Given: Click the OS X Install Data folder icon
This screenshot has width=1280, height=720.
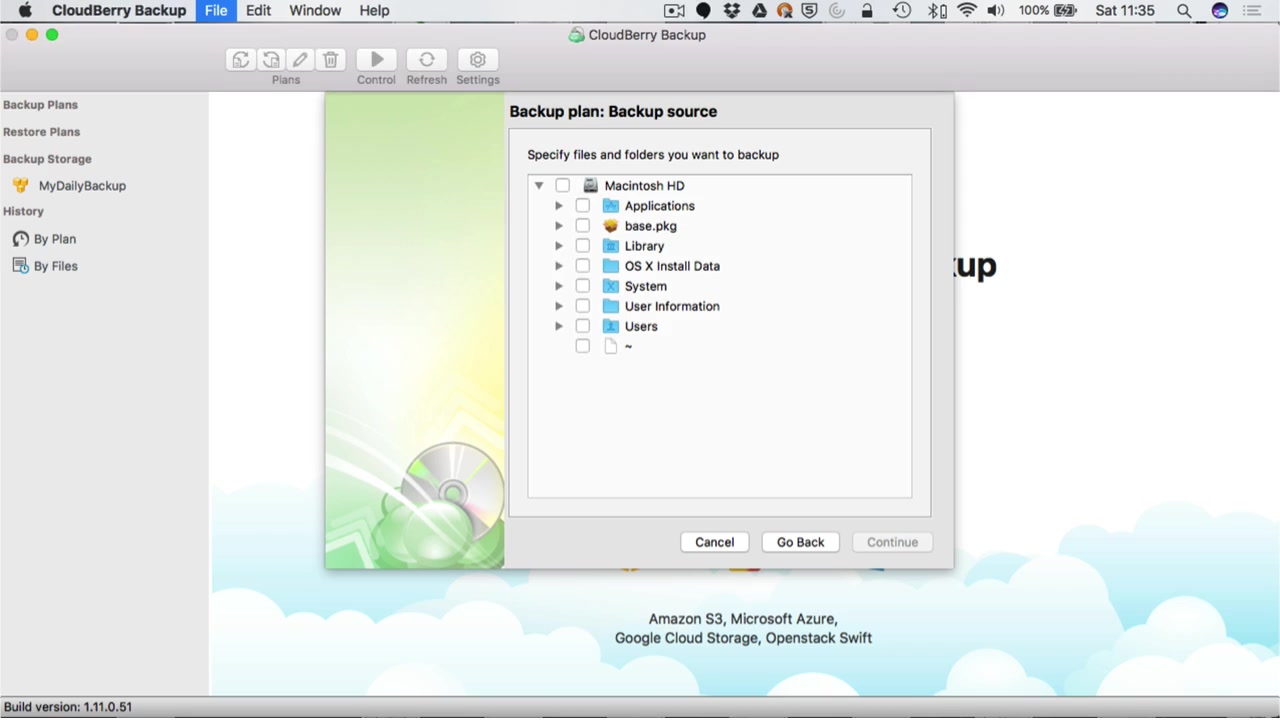Looking at the screenshot, I should (x=611, y=266).
